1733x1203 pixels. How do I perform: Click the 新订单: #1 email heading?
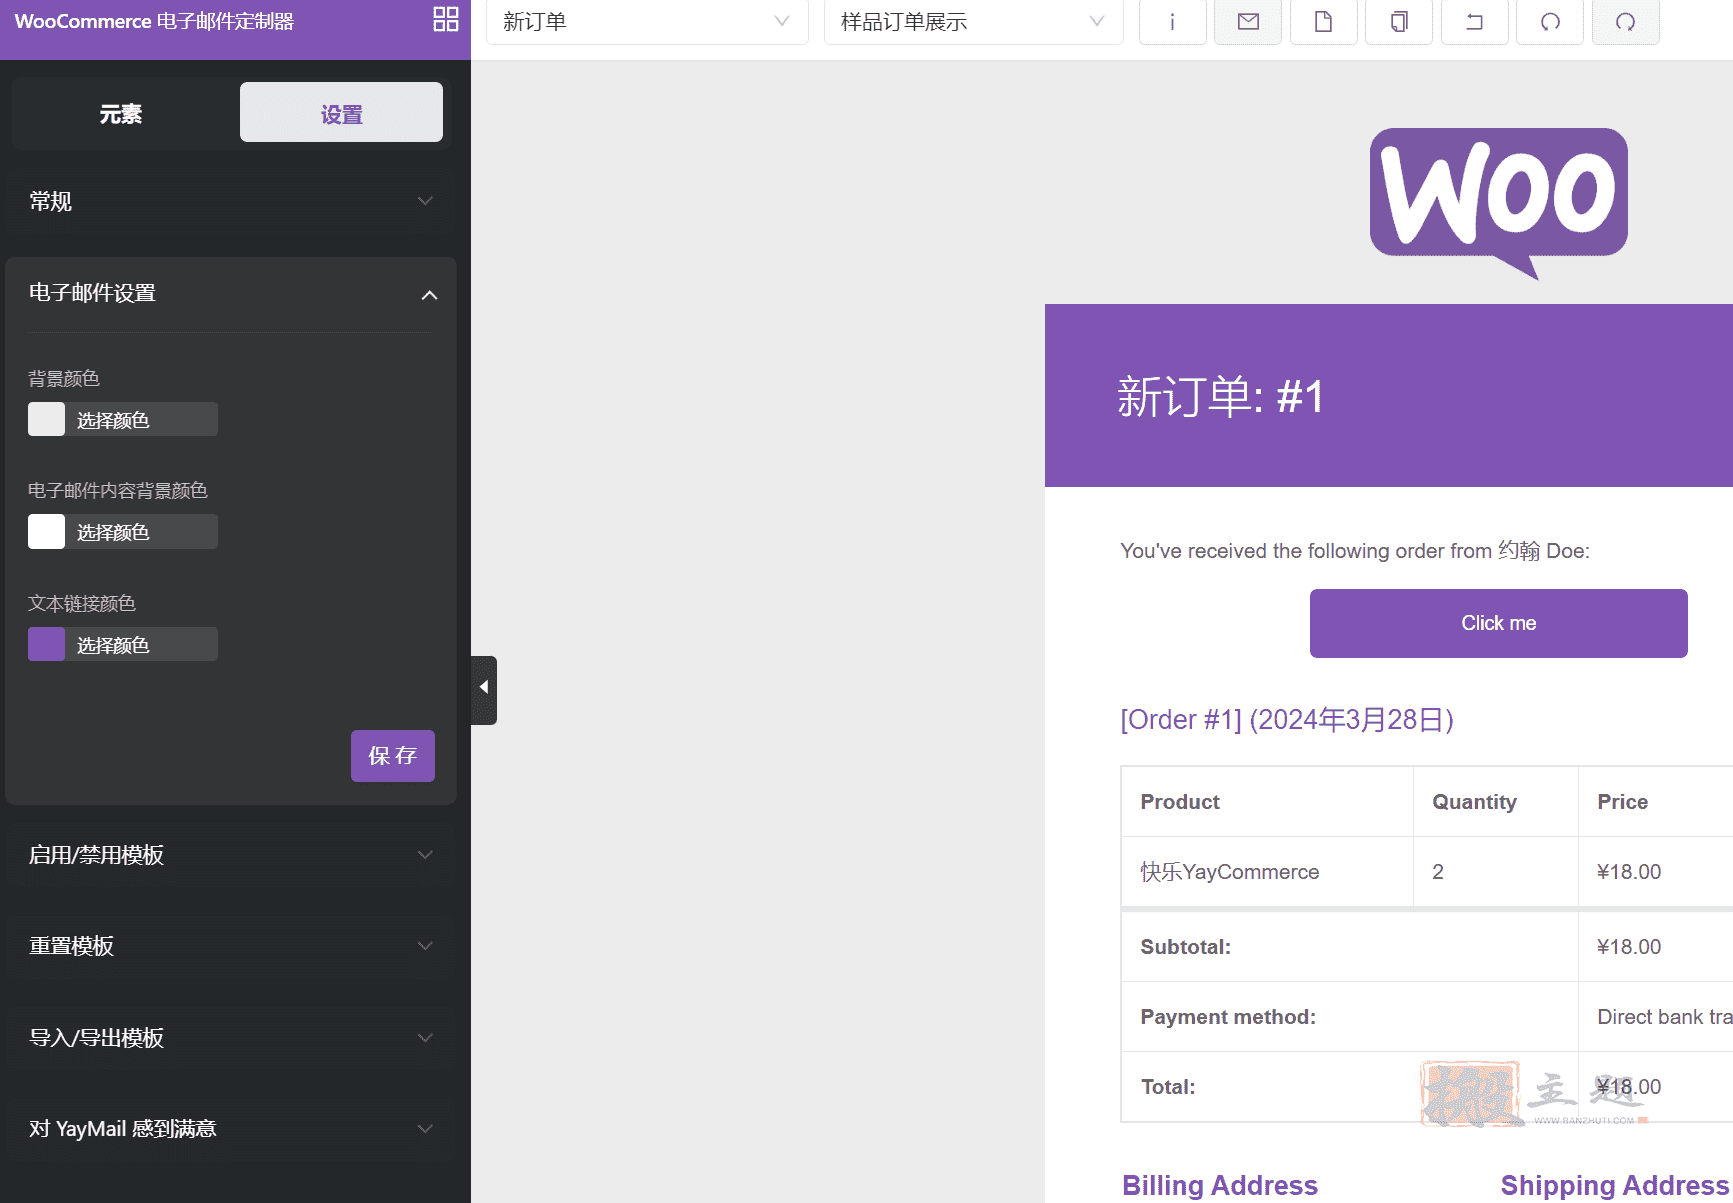coord(1220,397)
